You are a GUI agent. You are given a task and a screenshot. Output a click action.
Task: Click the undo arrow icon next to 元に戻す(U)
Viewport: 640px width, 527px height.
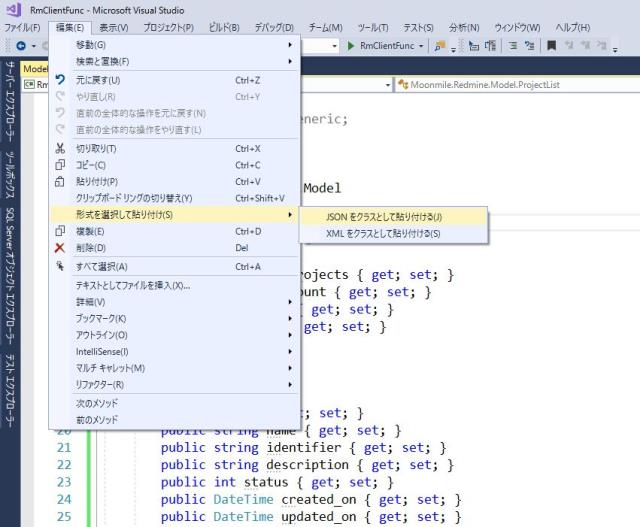60,80
